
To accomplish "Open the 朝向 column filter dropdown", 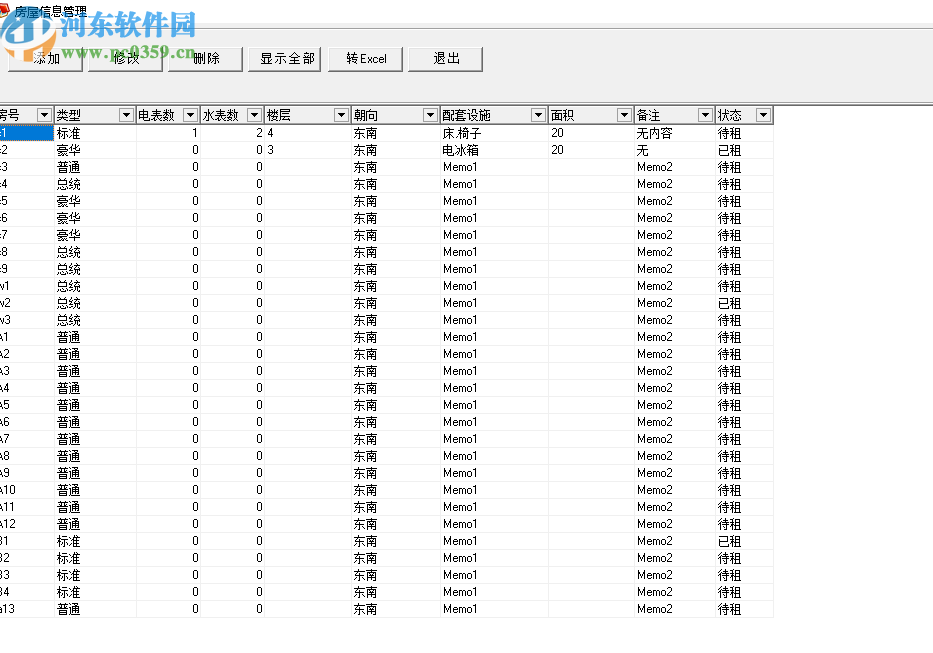I will [x=430, y=115].
